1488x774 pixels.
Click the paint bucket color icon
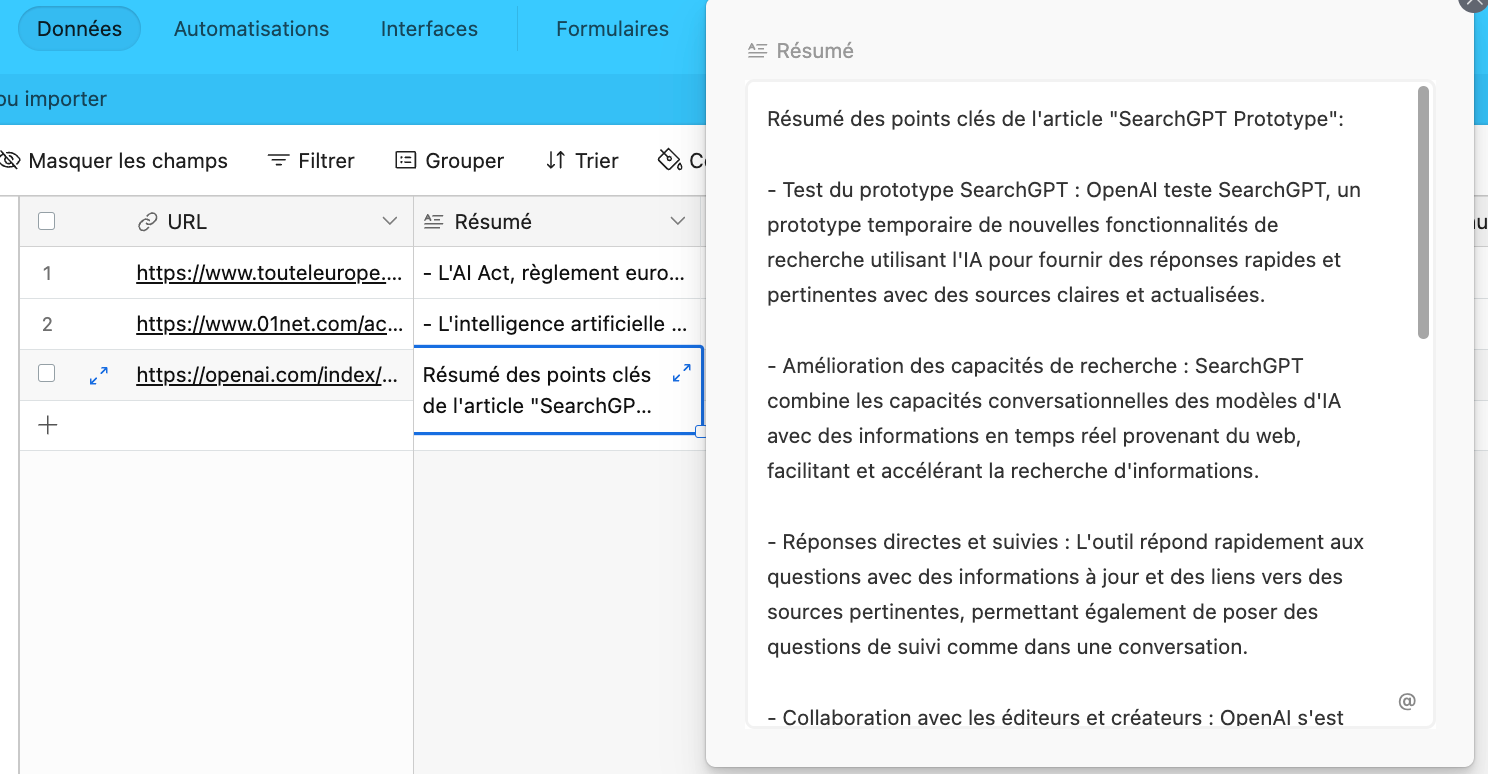[x=669, y=160]
